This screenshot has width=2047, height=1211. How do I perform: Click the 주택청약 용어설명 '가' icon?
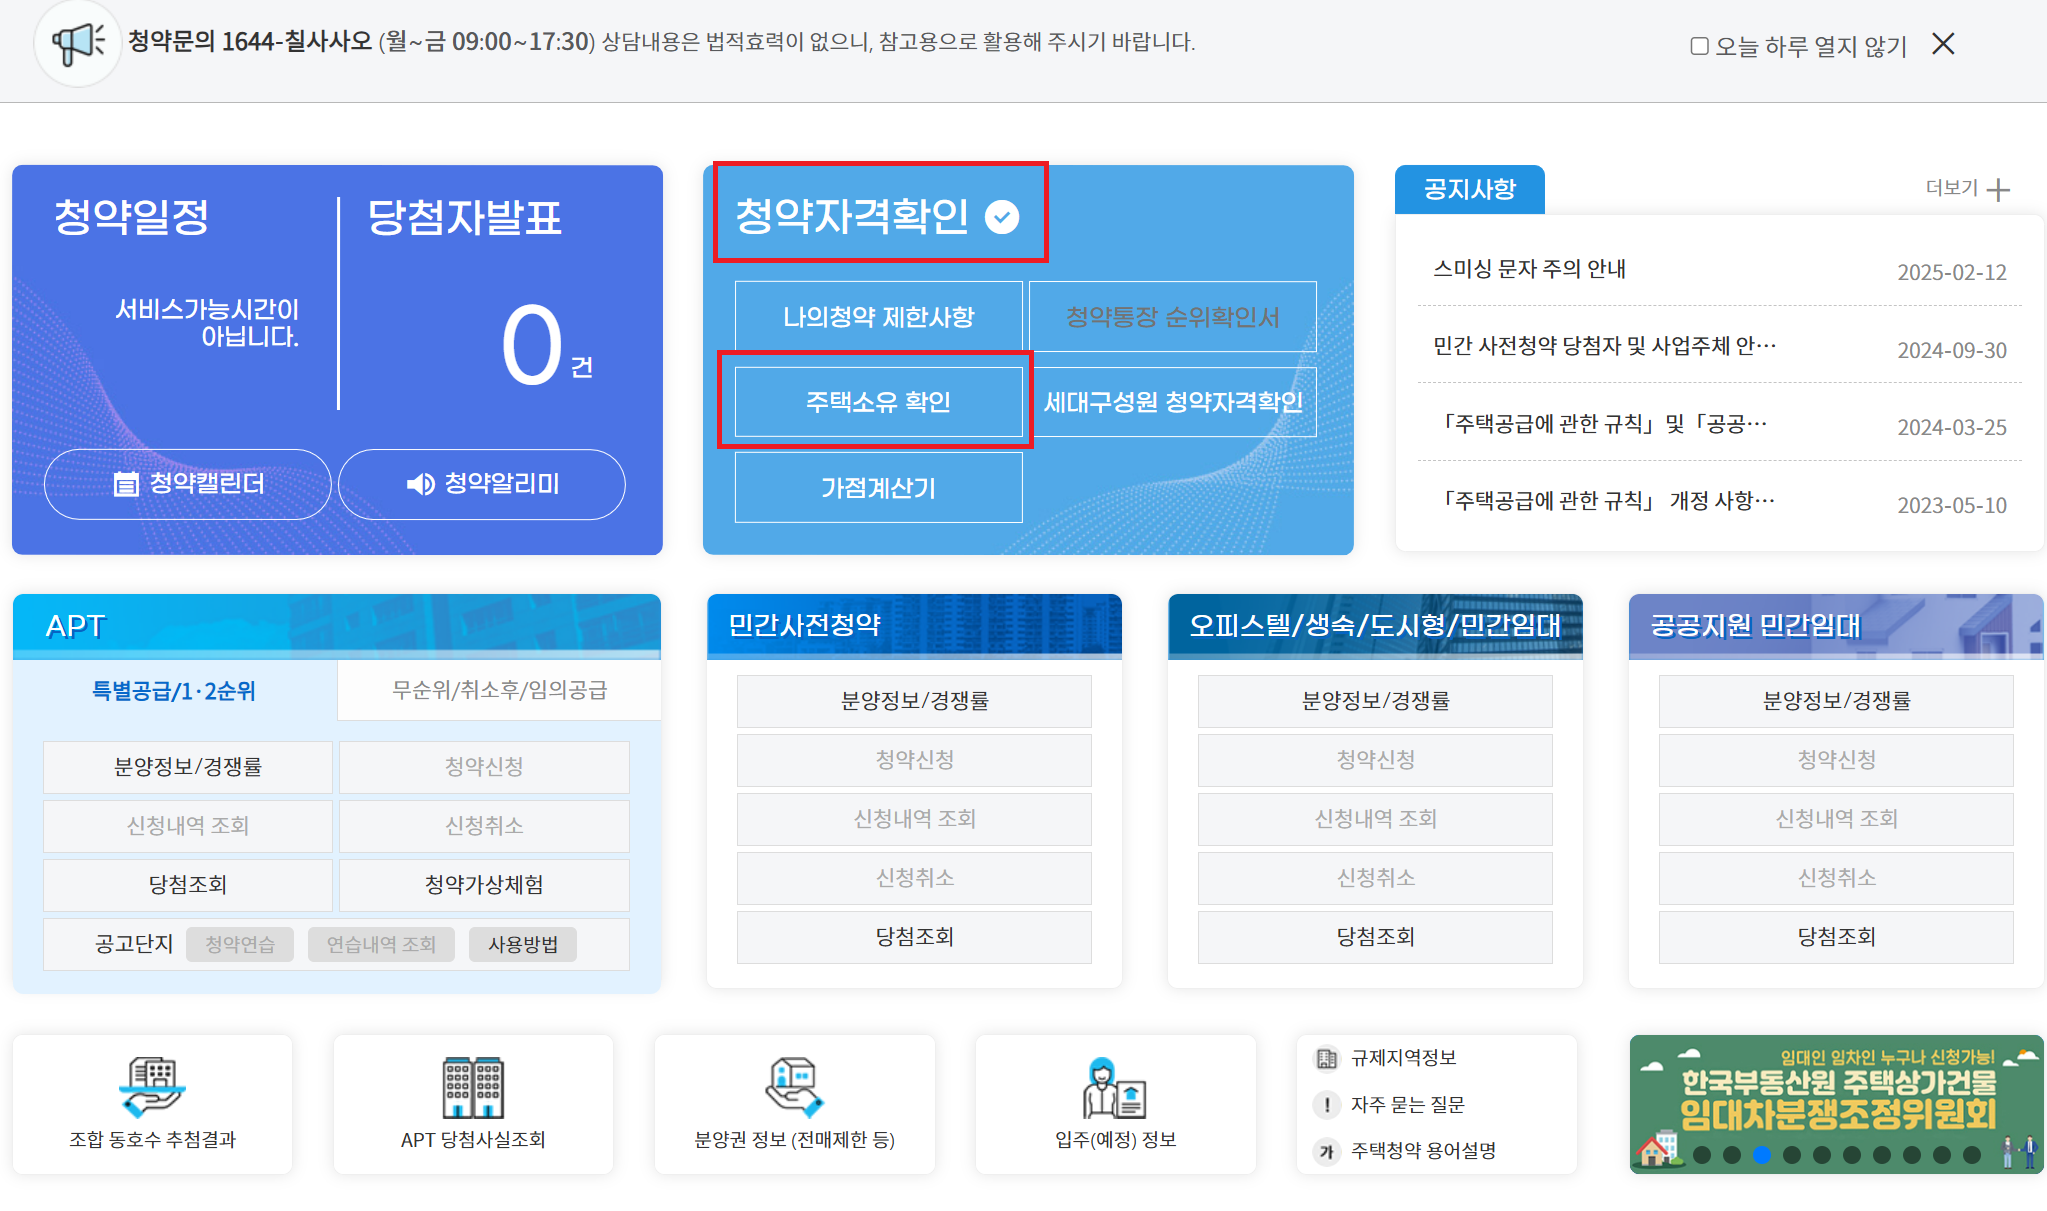point(1327,1151)
